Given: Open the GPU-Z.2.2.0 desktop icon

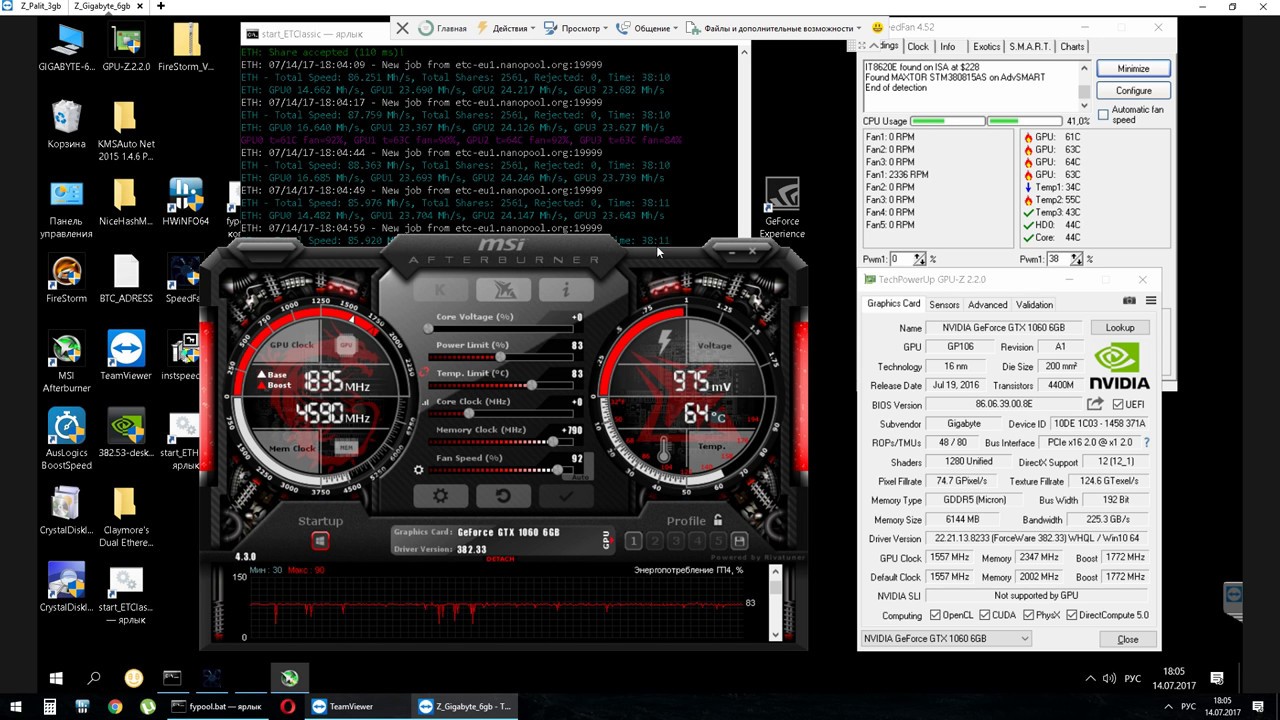Looking at the screenshot, I should pos(126,48).
